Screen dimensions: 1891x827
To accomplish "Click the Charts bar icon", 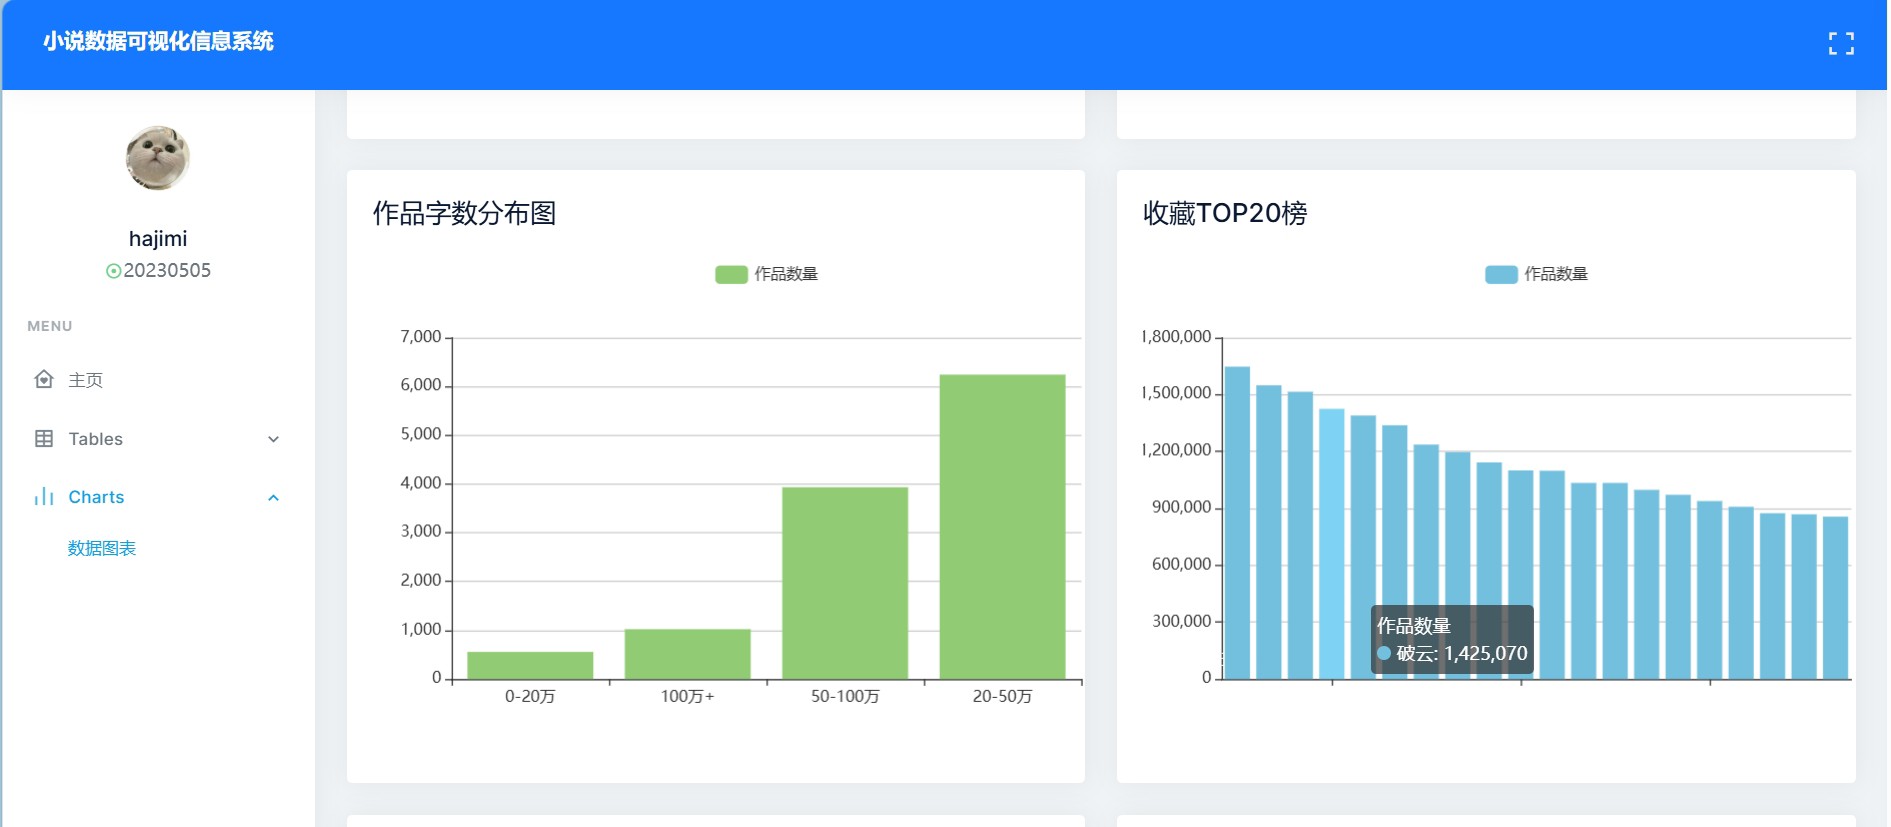I will click(44, 497).
